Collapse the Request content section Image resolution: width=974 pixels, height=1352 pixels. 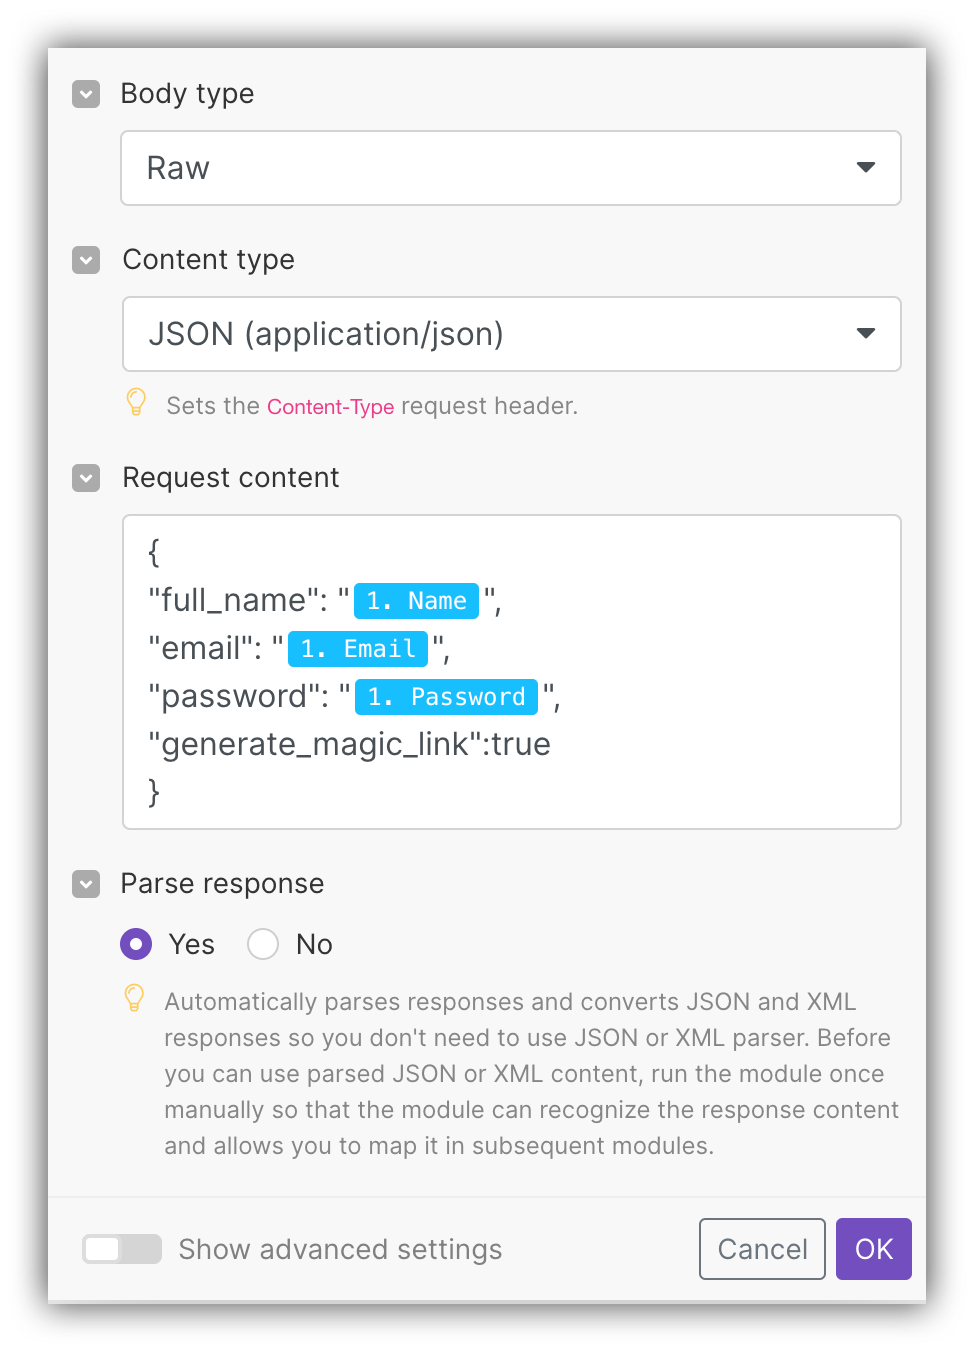click(x=86, y=478)
